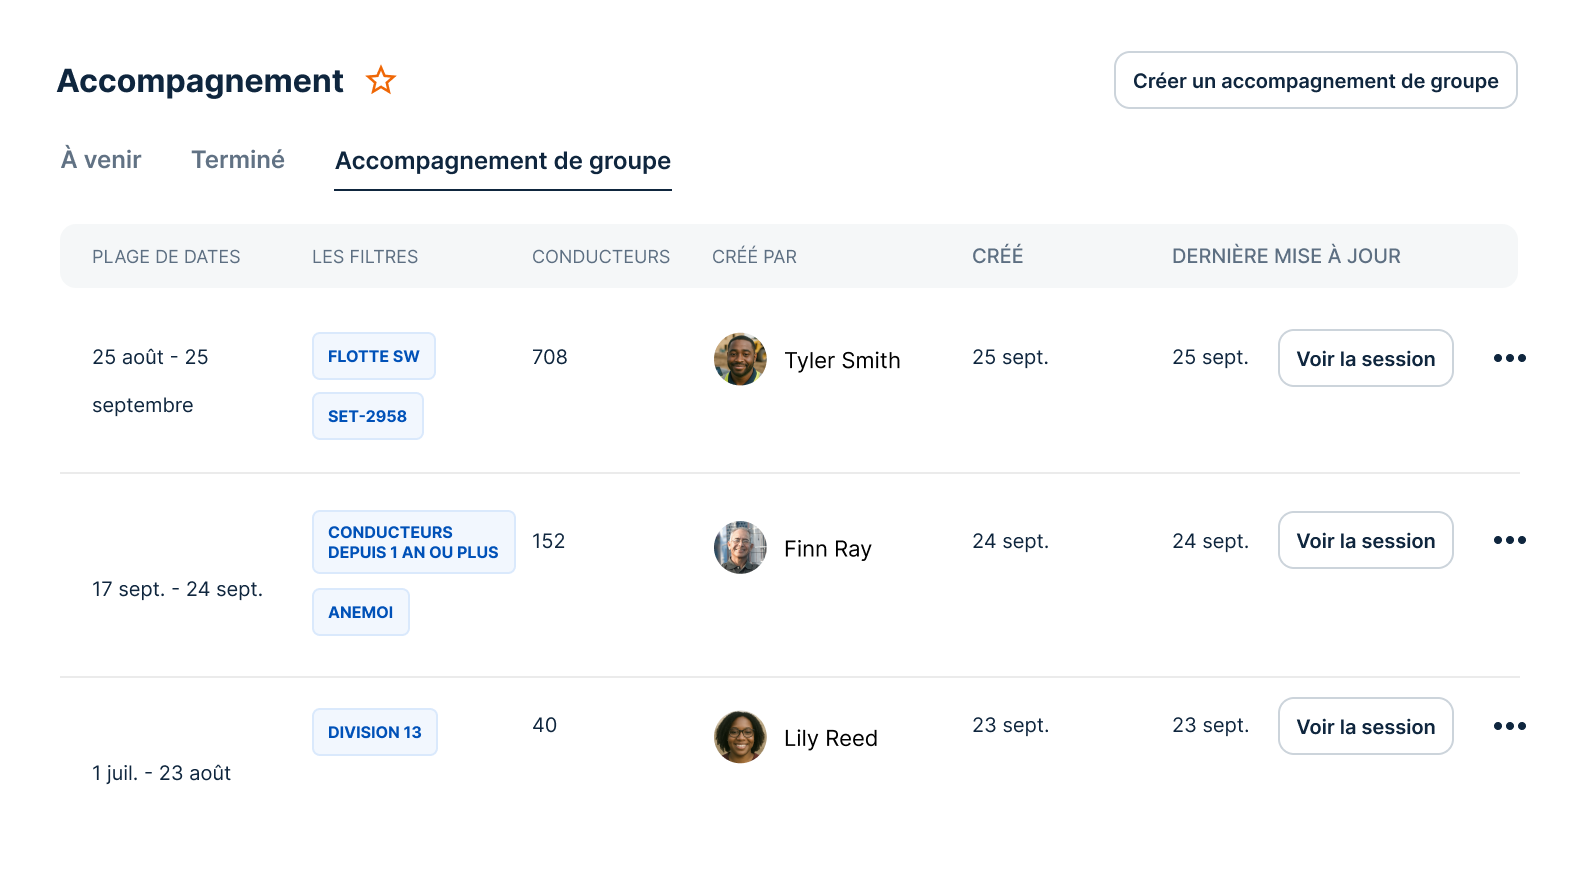Open more options for Finn Ray's session
This screenshot has height=888, width=1578.
tap(1509, 540)
